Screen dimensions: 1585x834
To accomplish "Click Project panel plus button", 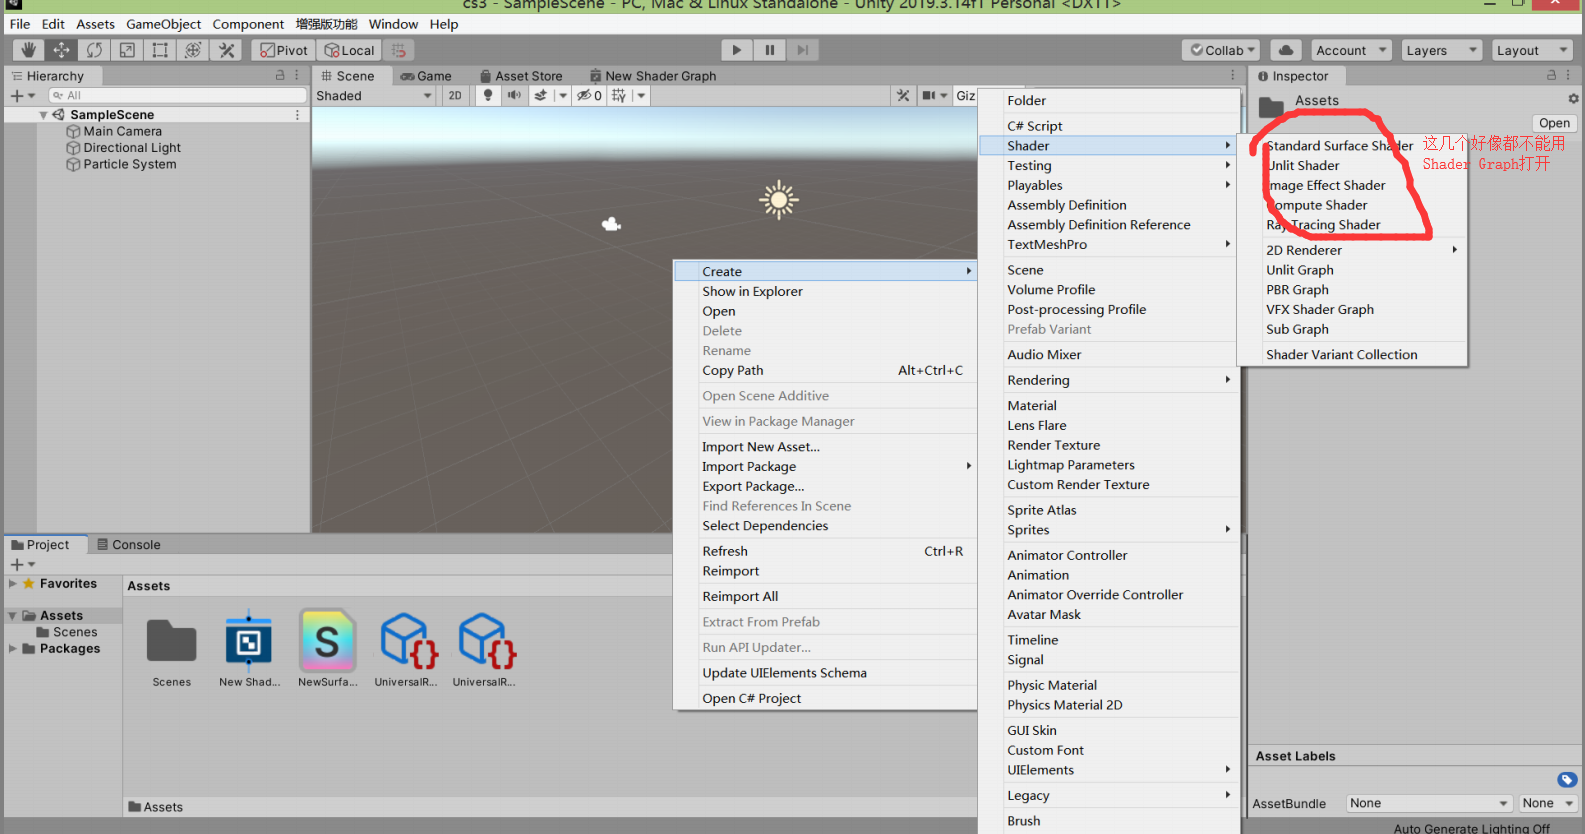I will coord(22,565).
